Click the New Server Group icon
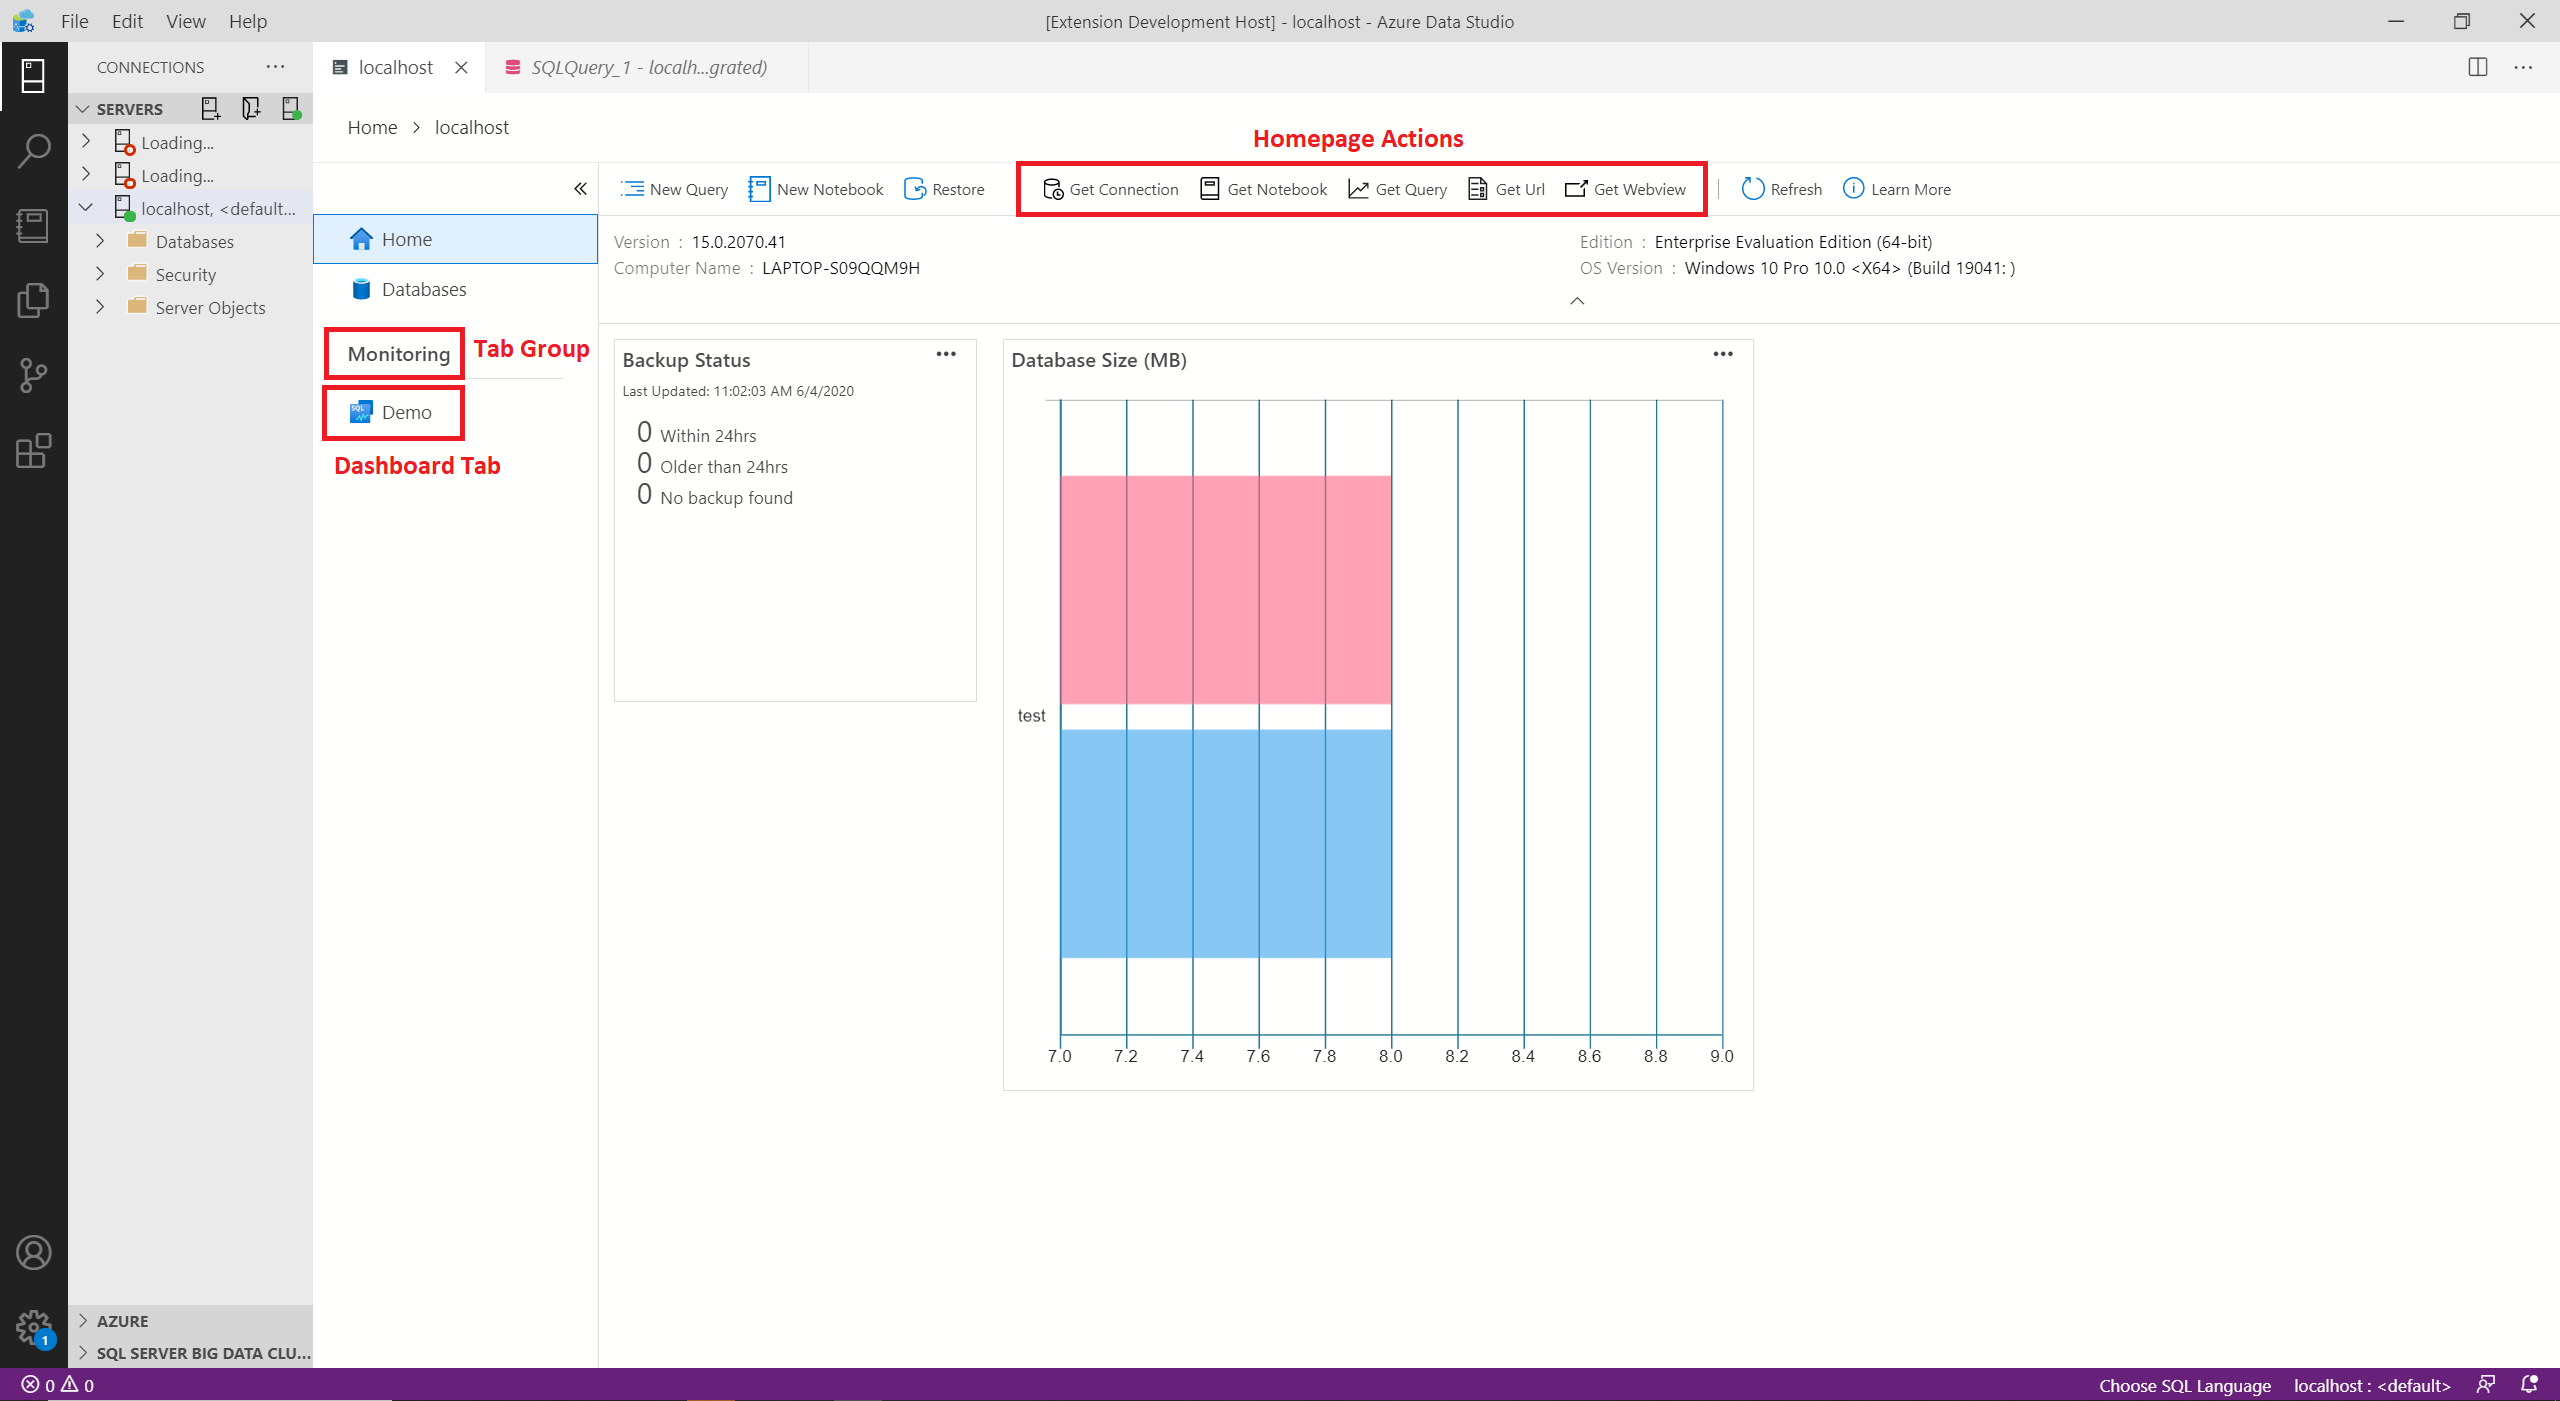This screenshot has height=1401, width=2560. pos(251,108)
